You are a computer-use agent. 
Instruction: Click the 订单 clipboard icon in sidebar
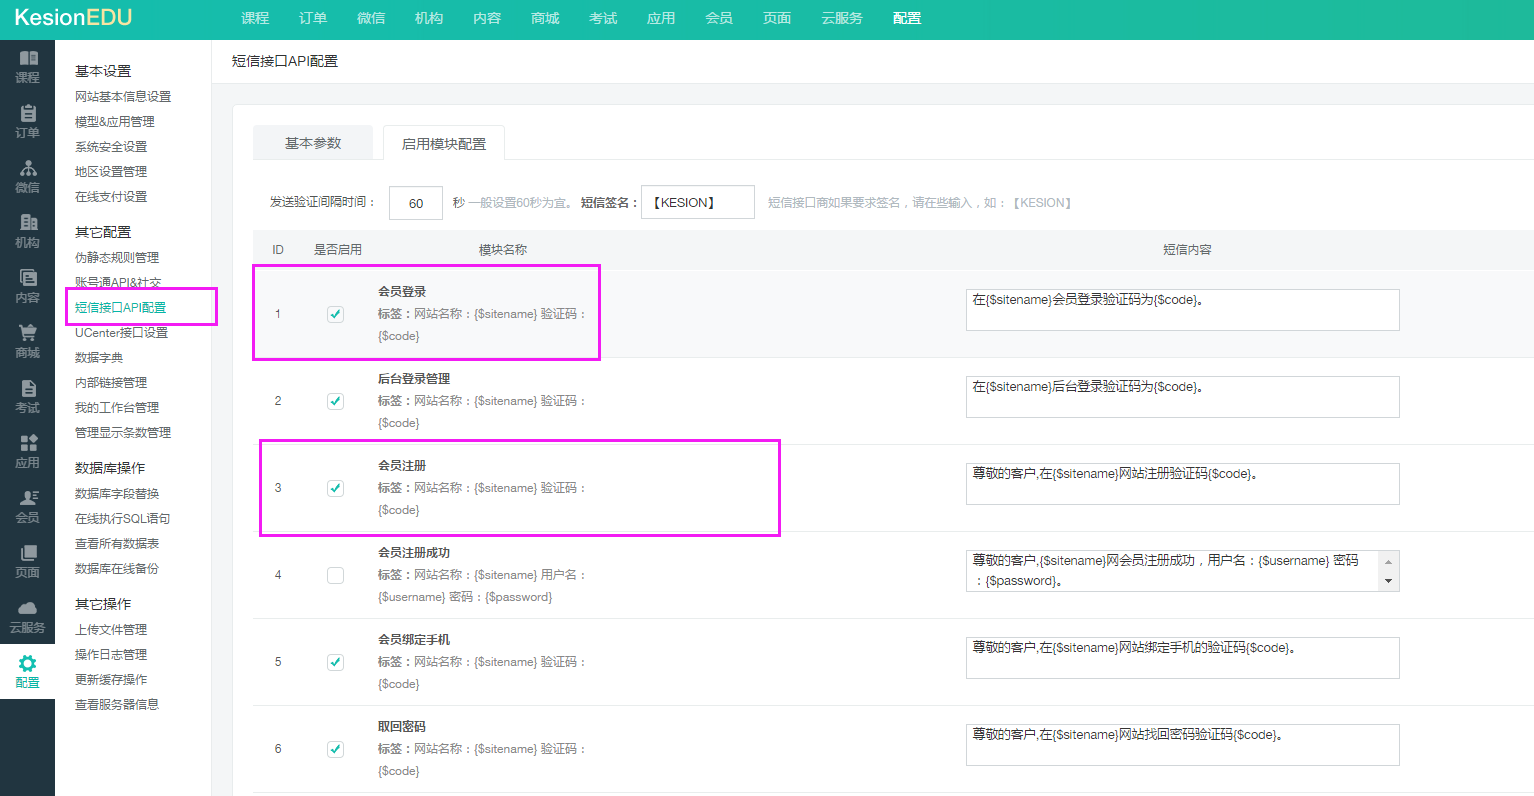(28, 114)
